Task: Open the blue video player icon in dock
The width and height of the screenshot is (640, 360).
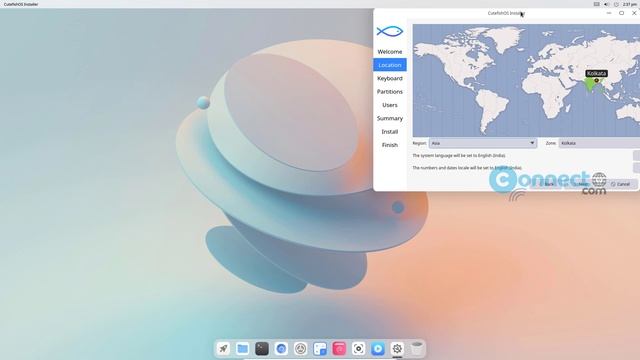Action: pos(378,349)
